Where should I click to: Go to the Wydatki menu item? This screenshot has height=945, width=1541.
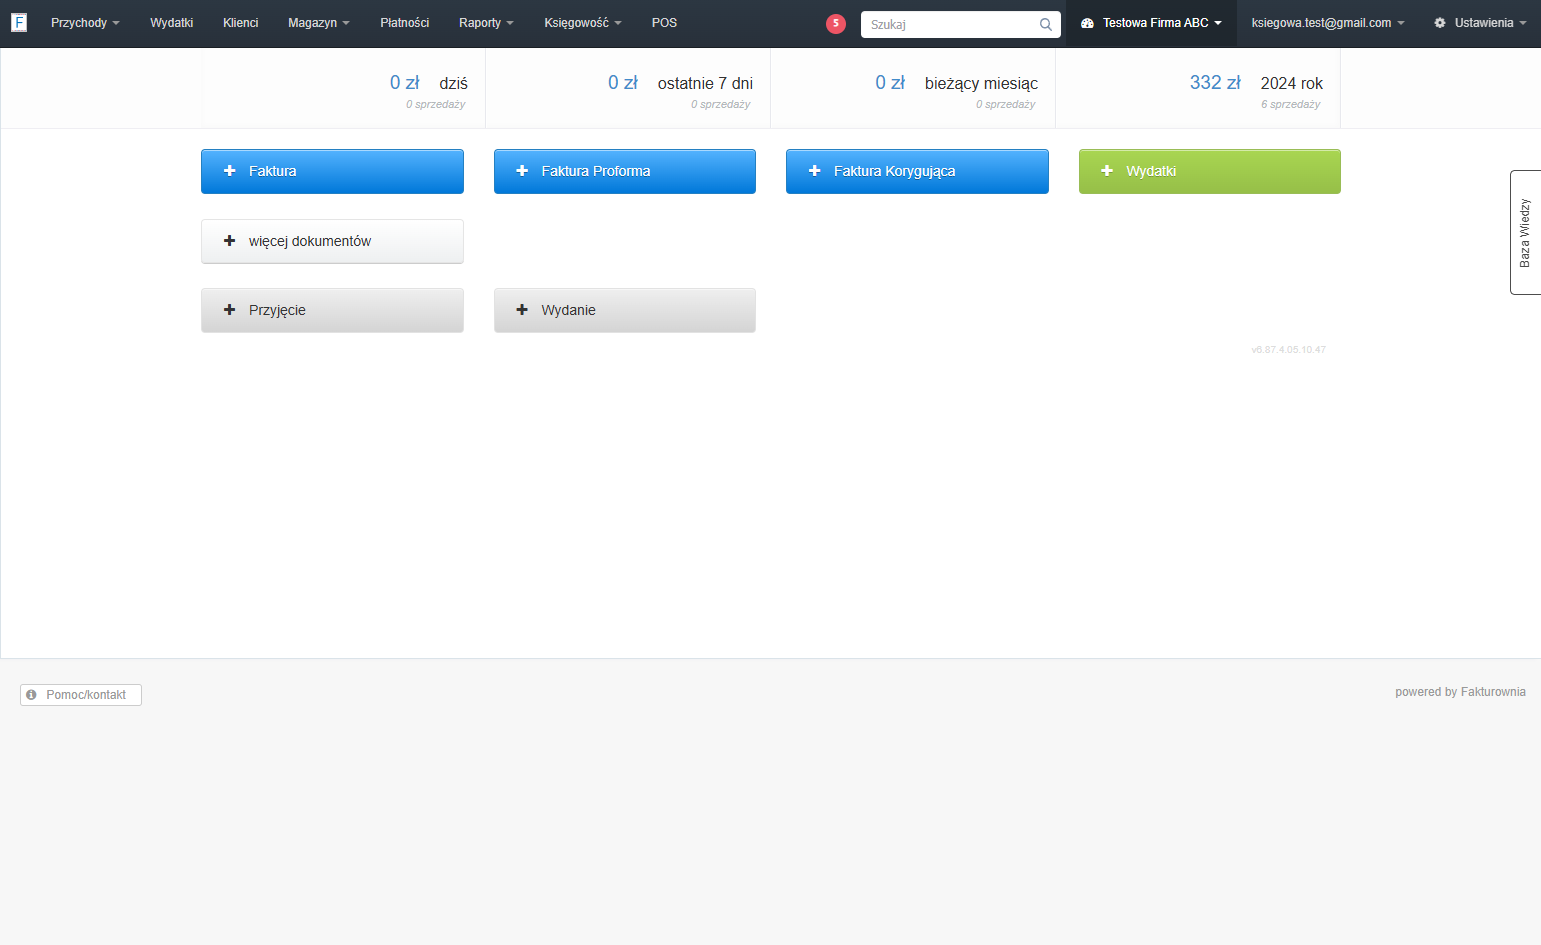[x=172, y=23]
